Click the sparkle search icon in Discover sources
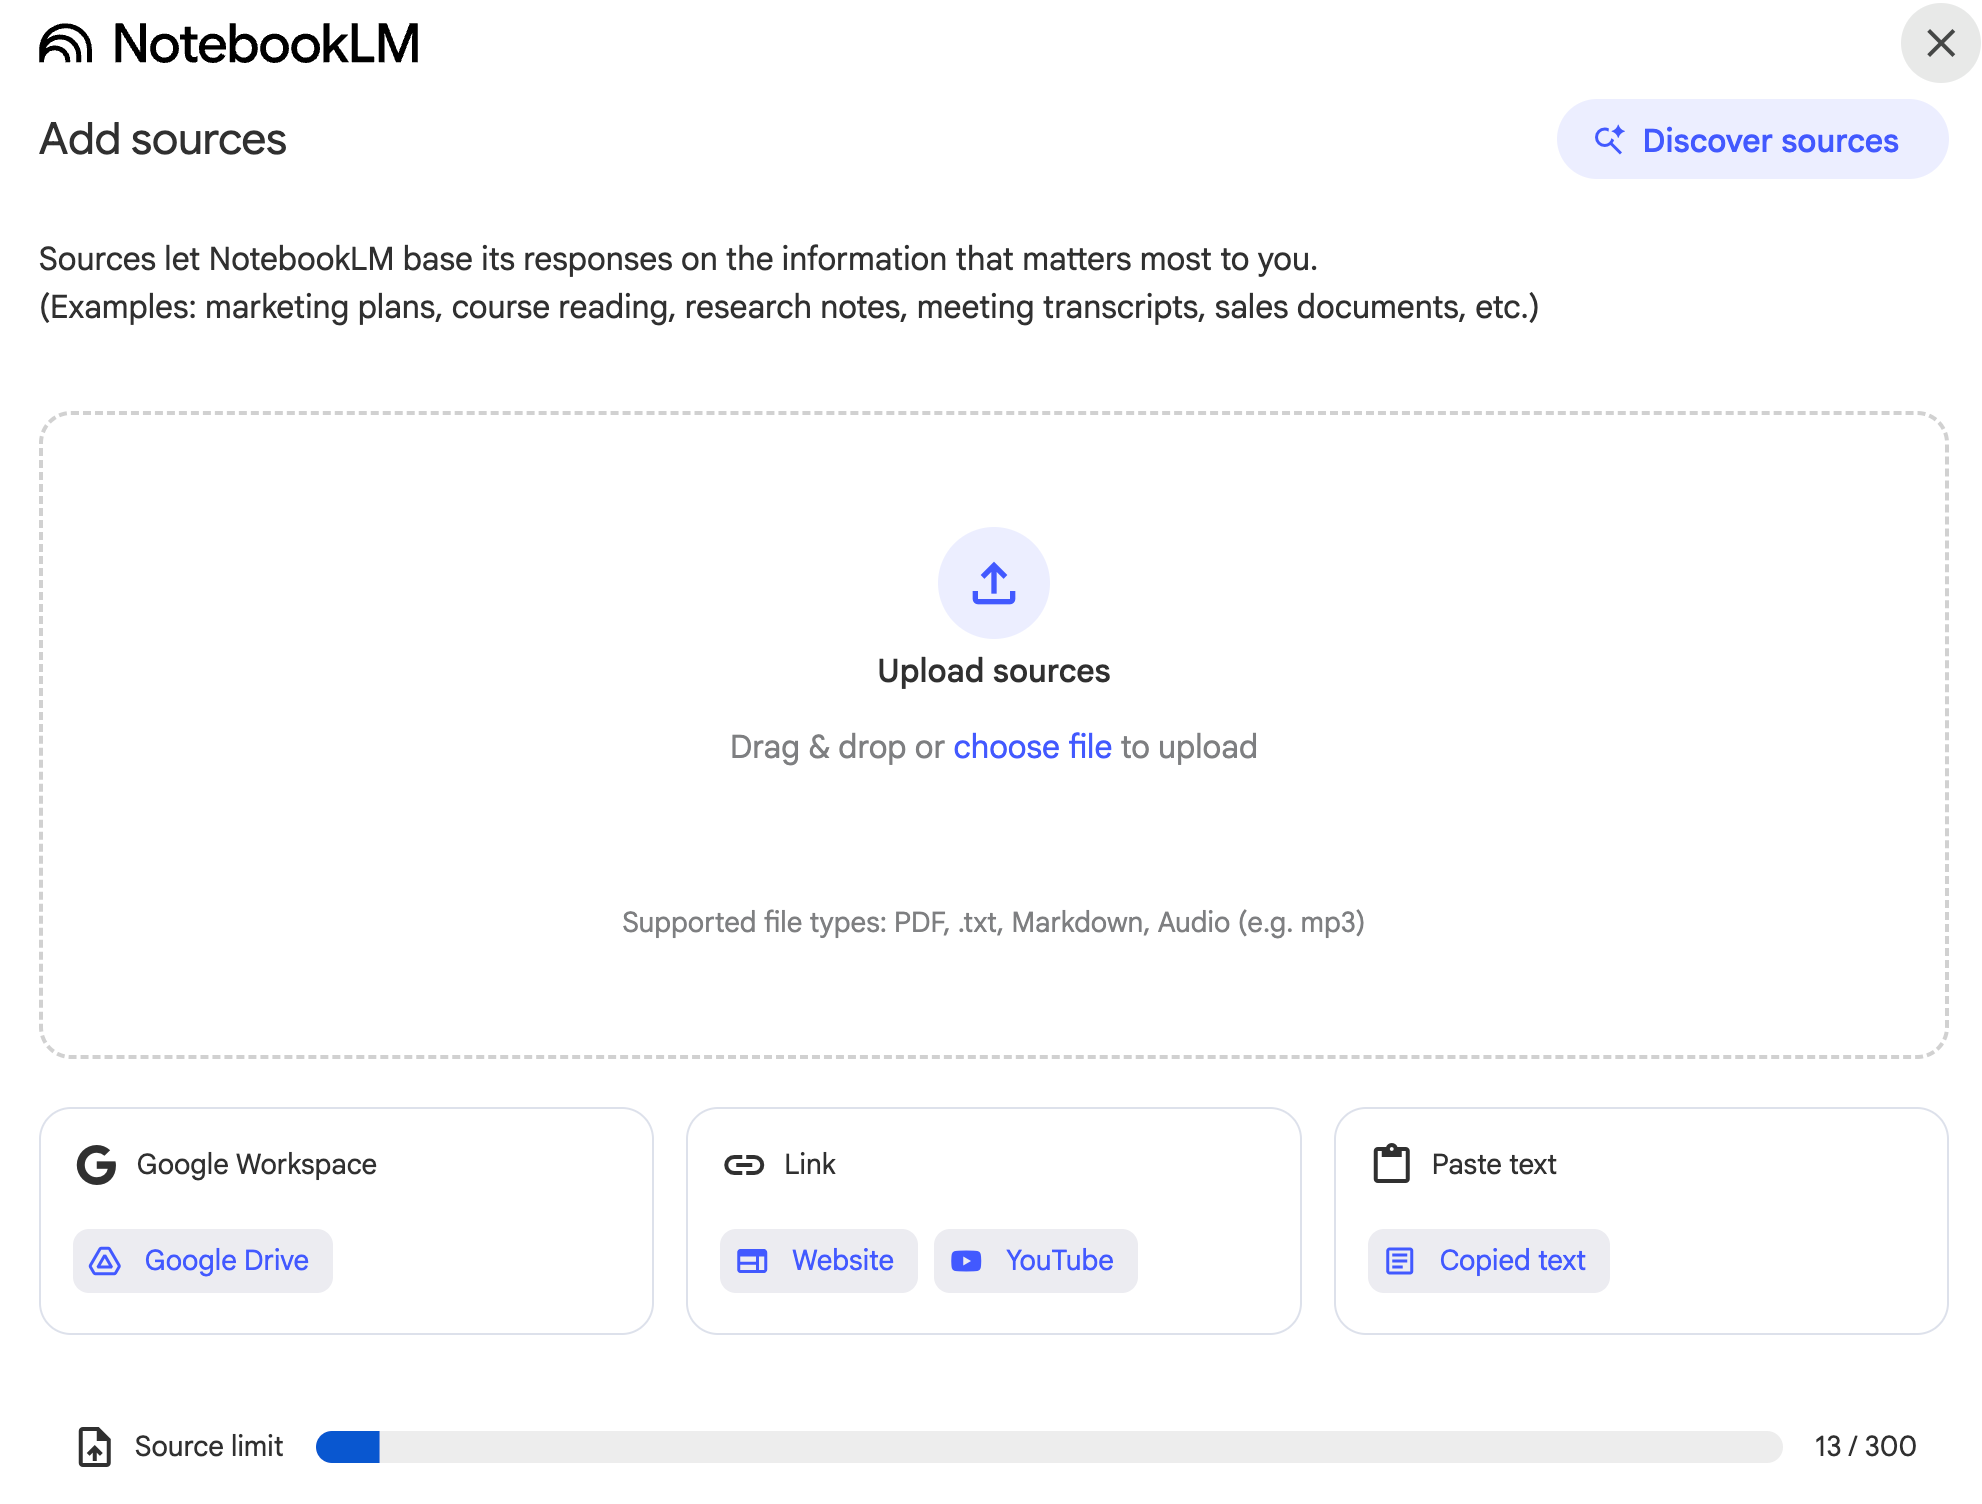Screen dimensions: 1982x1504 (1609, 140)
